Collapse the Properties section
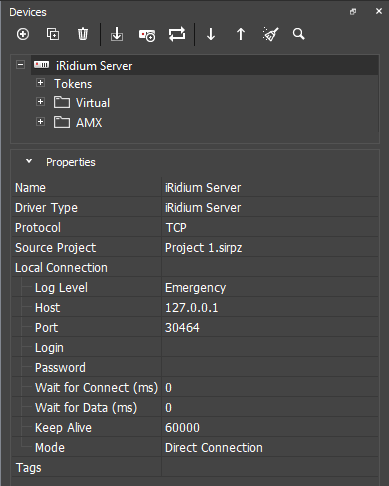389x486 pixels. 29,161
